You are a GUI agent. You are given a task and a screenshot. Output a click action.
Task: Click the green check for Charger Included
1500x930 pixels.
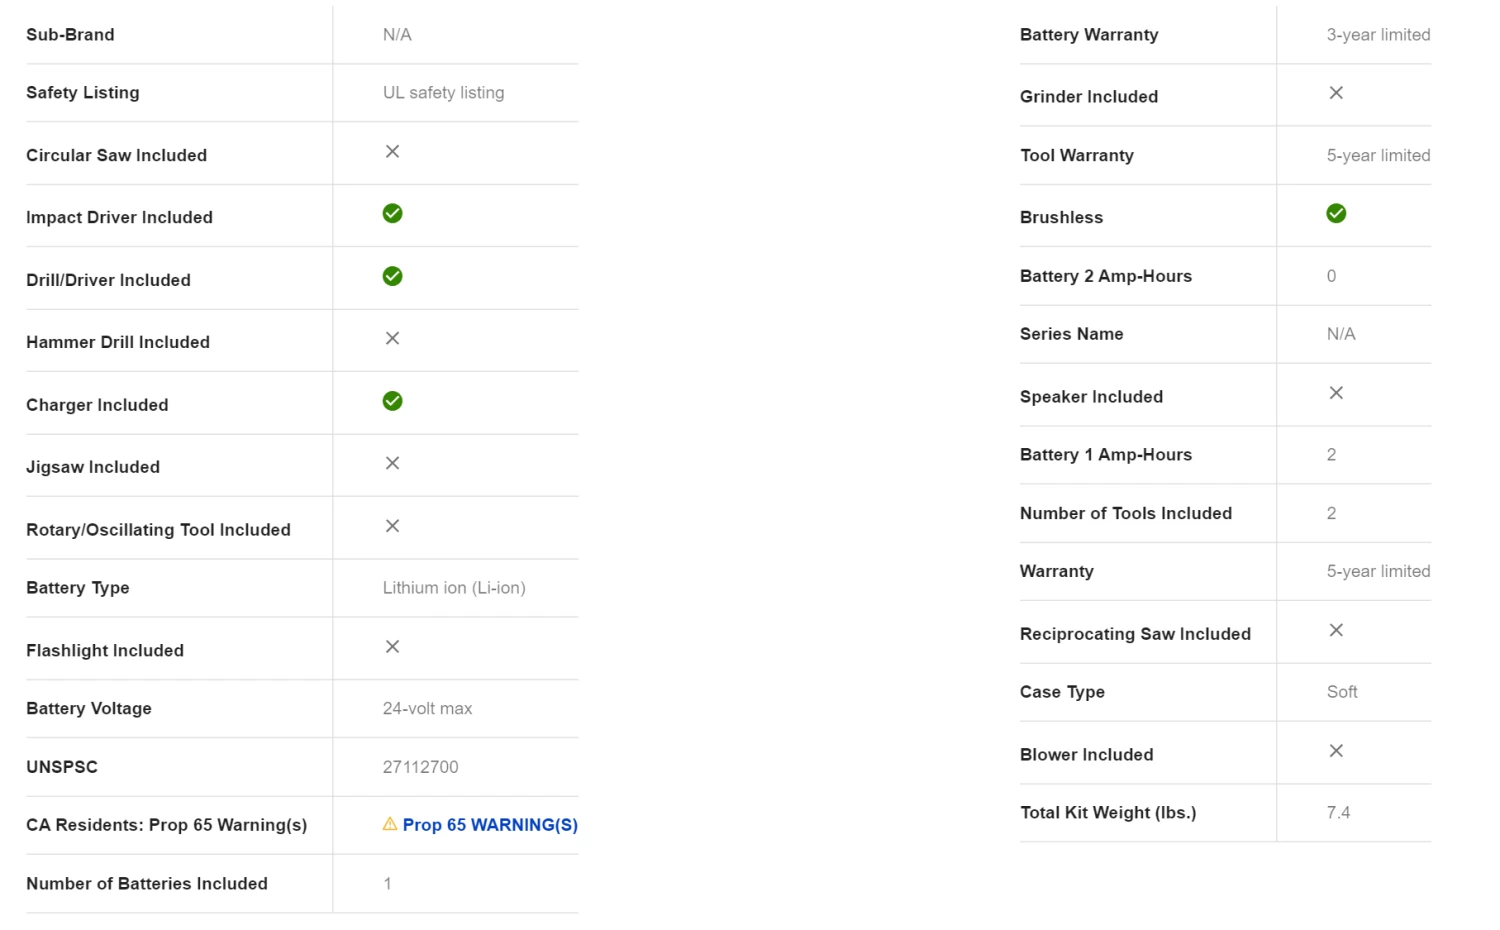(x=392, y=401)
